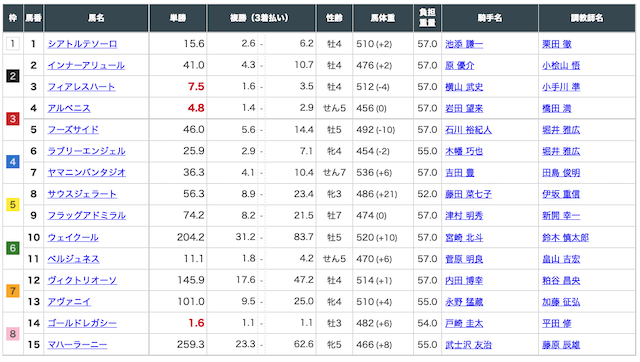Click the orange frame number 7 box

tap(13, 291)
